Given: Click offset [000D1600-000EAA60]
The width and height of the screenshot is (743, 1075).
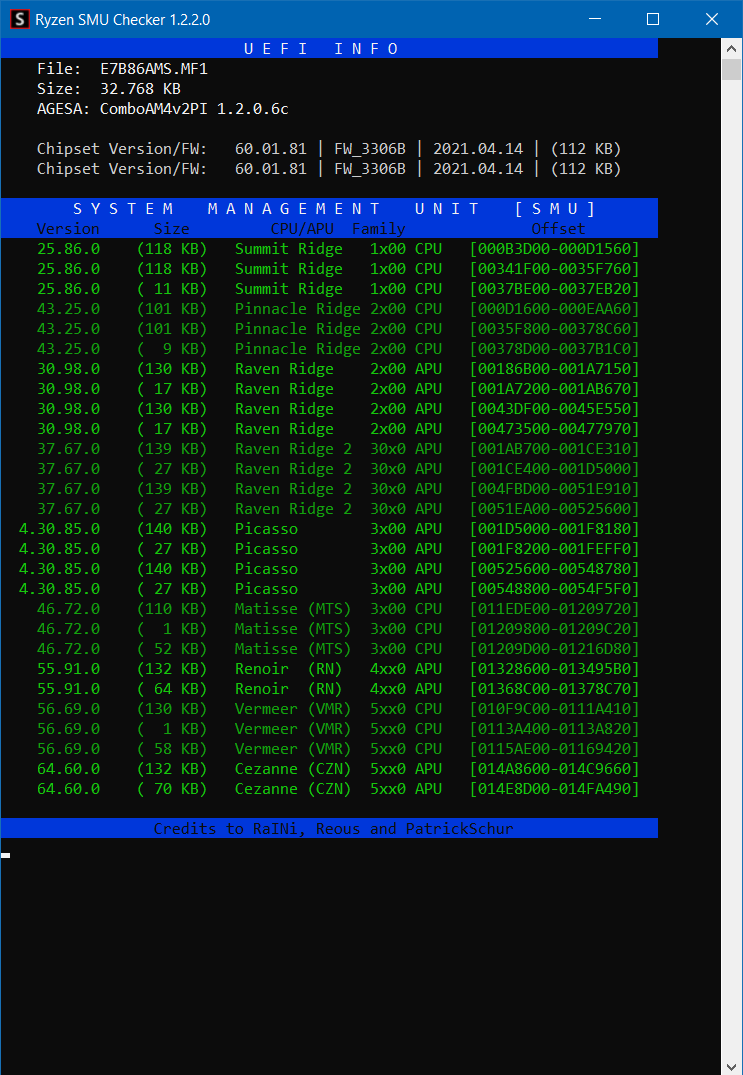Looking at the screenshot, I should point(555,309).
